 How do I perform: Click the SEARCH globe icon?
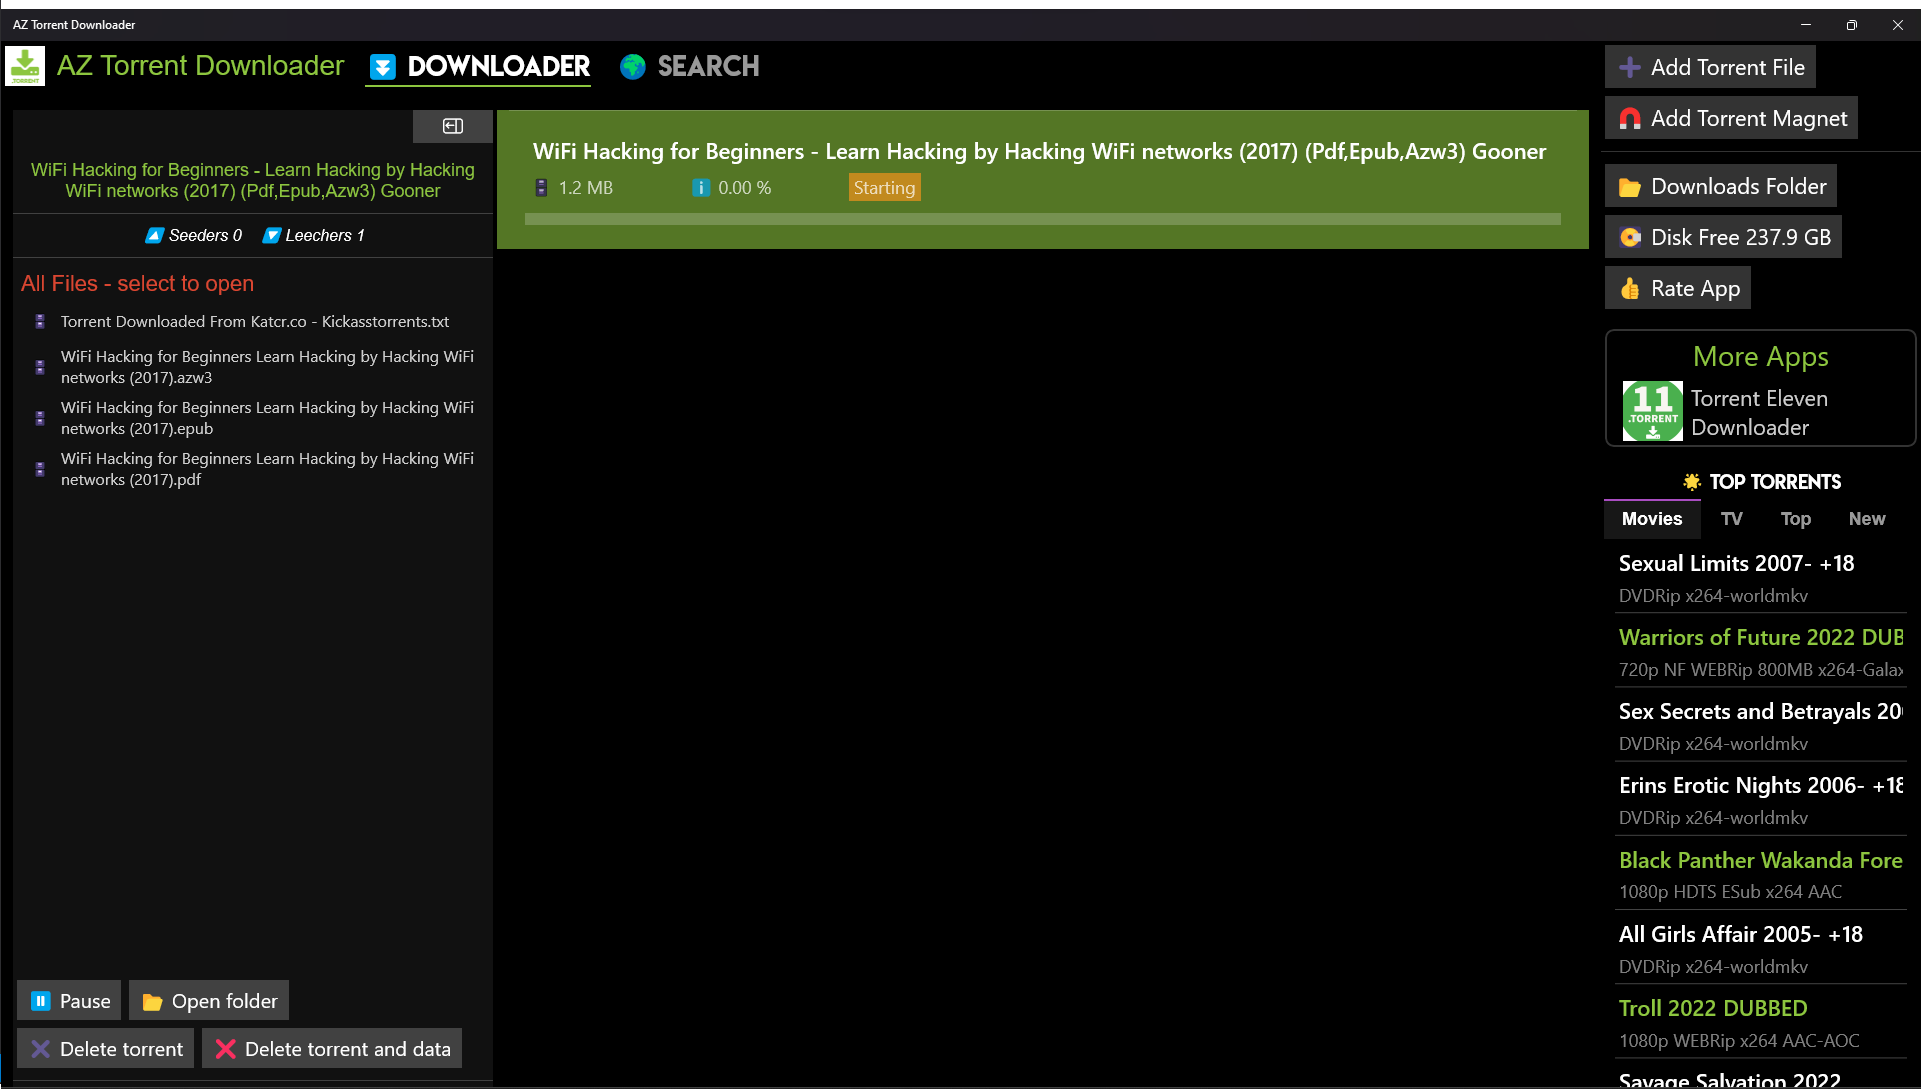(x=632, y=65)
